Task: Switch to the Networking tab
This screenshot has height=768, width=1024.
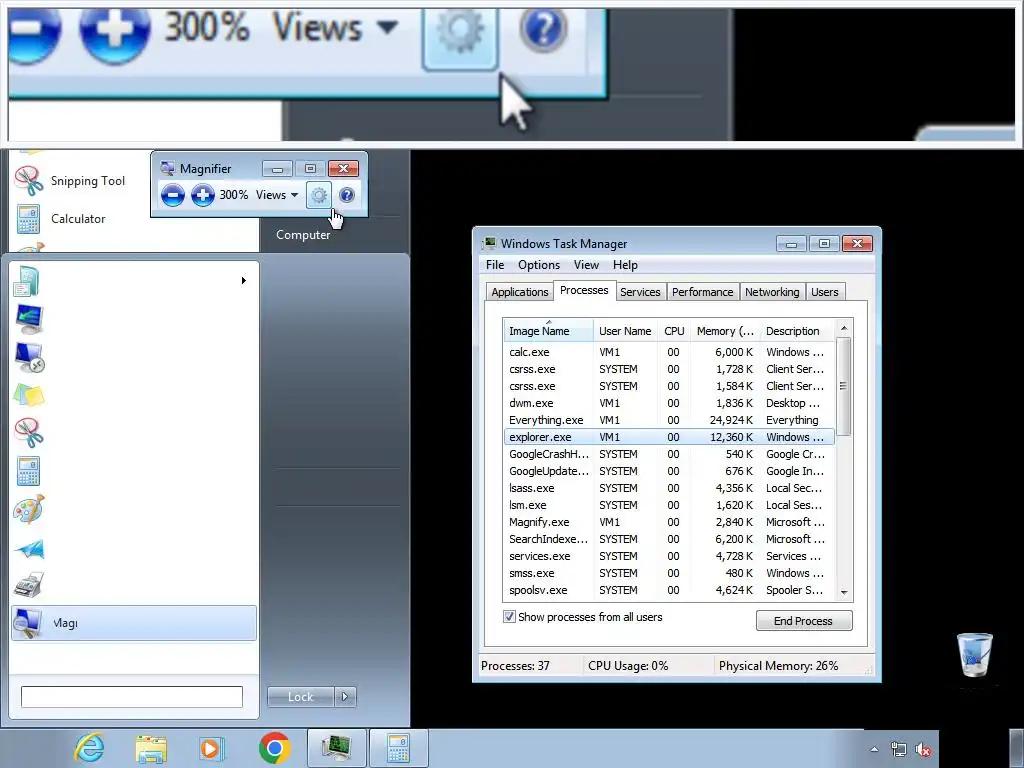Action: tap(772, 292)
